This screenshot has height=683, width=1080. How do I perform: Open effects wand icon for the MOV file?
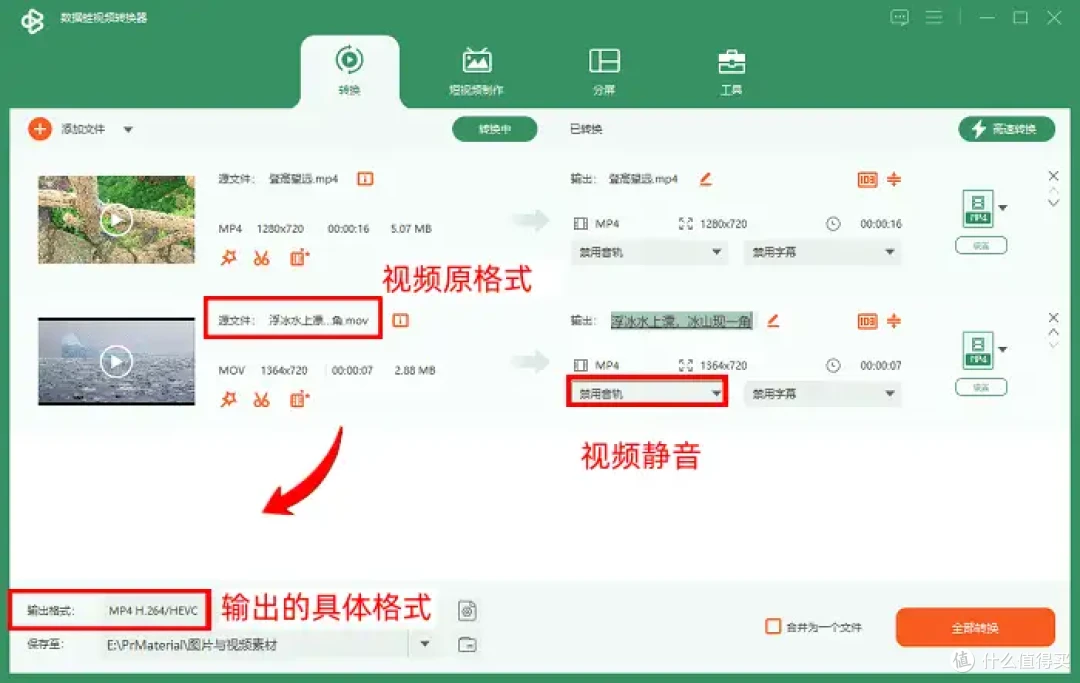point(228,399)
